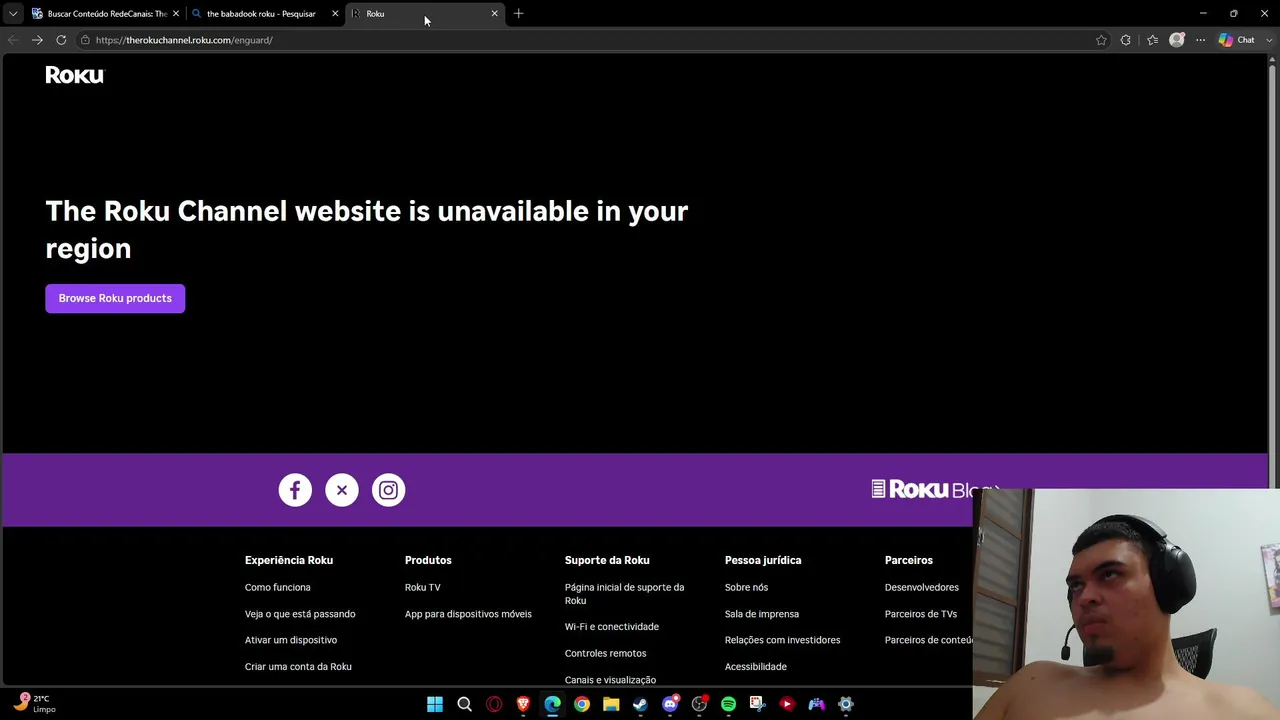Open Roku's Facebook page
The image size is (1280, 720).
pyautogui.click(x=295, y=490)
